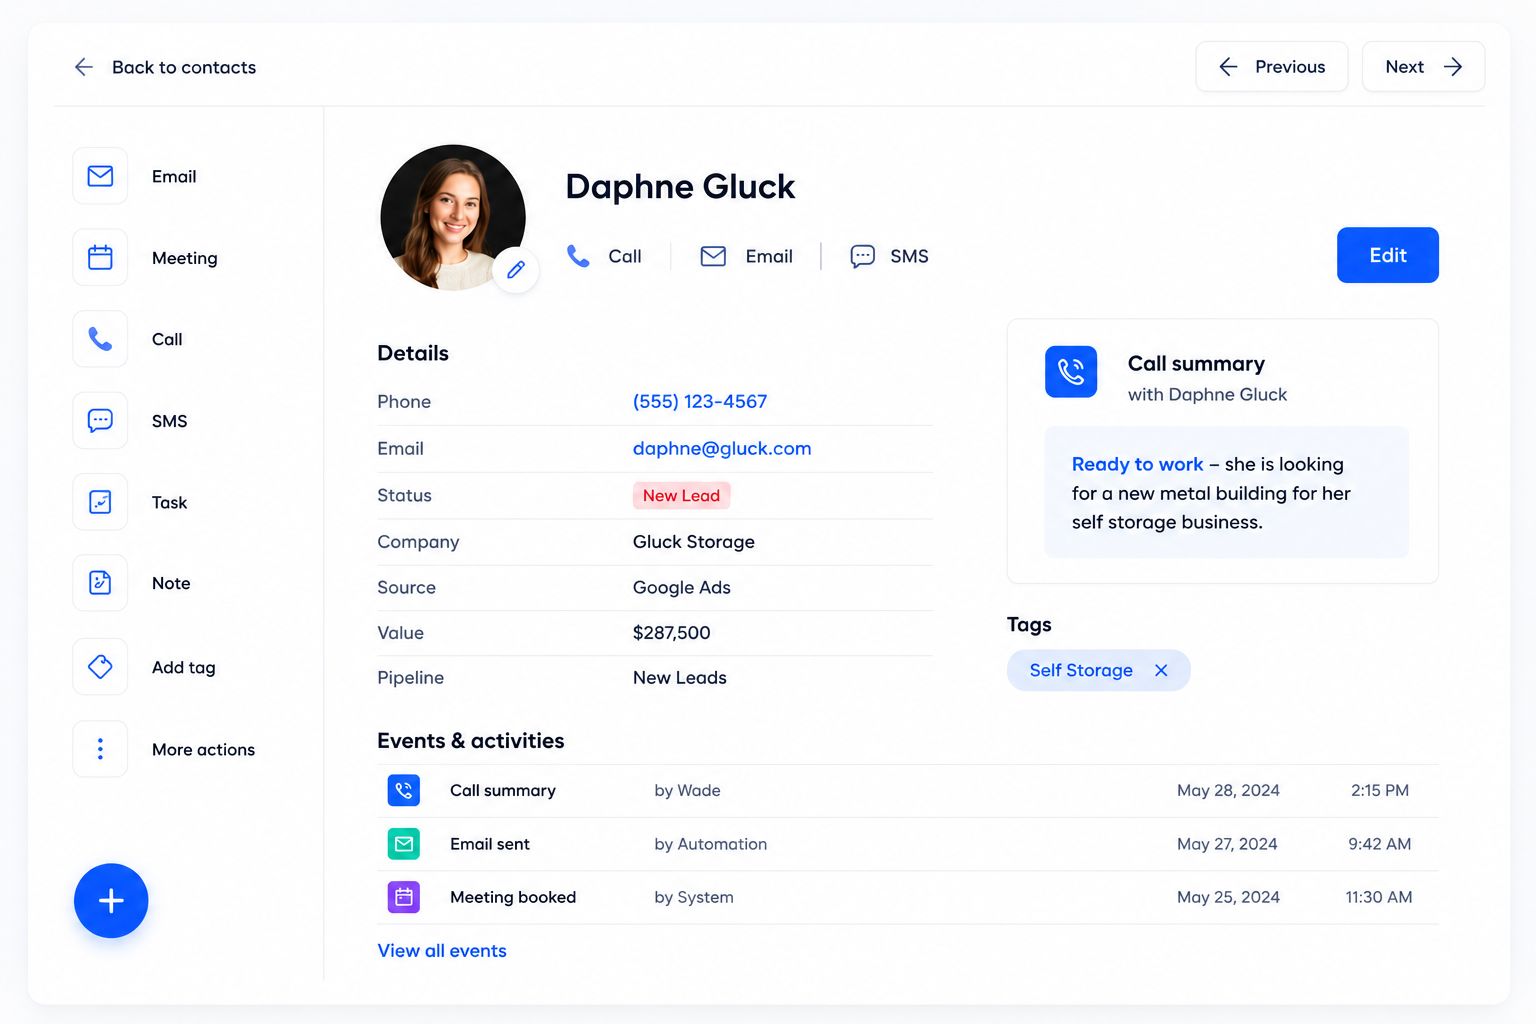Open the Email envelope icon in sidebar
The height and width of the screenshot is (1024, 1536).
tap(100, 176)
